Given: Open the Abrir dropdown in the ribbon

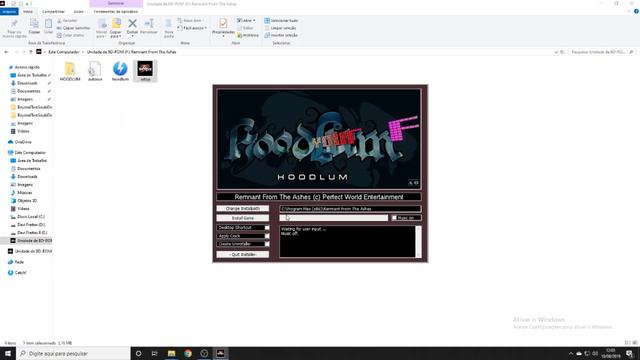Looking at the screenshot, I should [246, 20].
